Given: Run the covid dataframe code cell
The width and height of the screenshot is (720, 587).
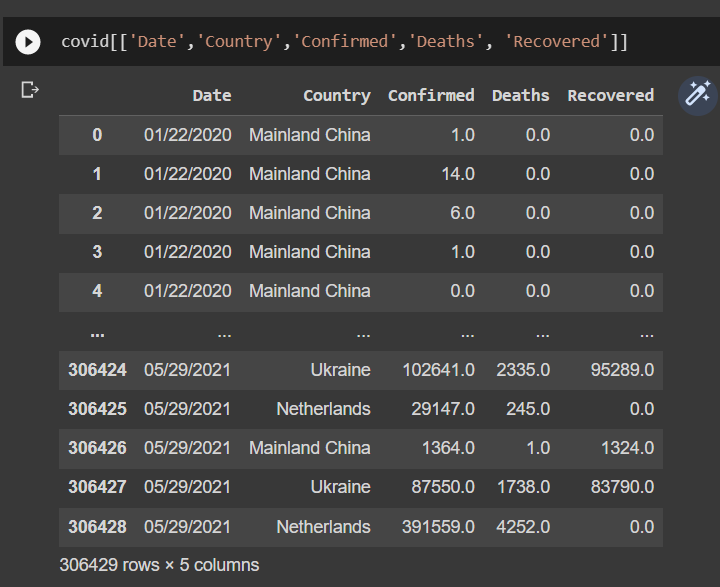Looking at the screenshot, I should point(28,42).
